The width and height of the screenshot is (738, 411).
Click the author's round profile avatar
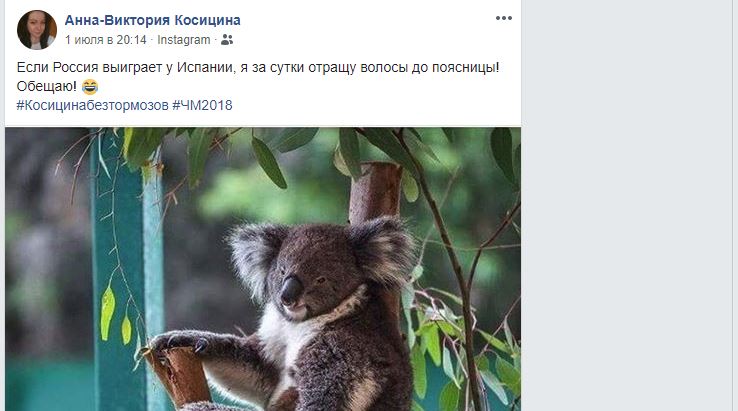tap(37, 30)
